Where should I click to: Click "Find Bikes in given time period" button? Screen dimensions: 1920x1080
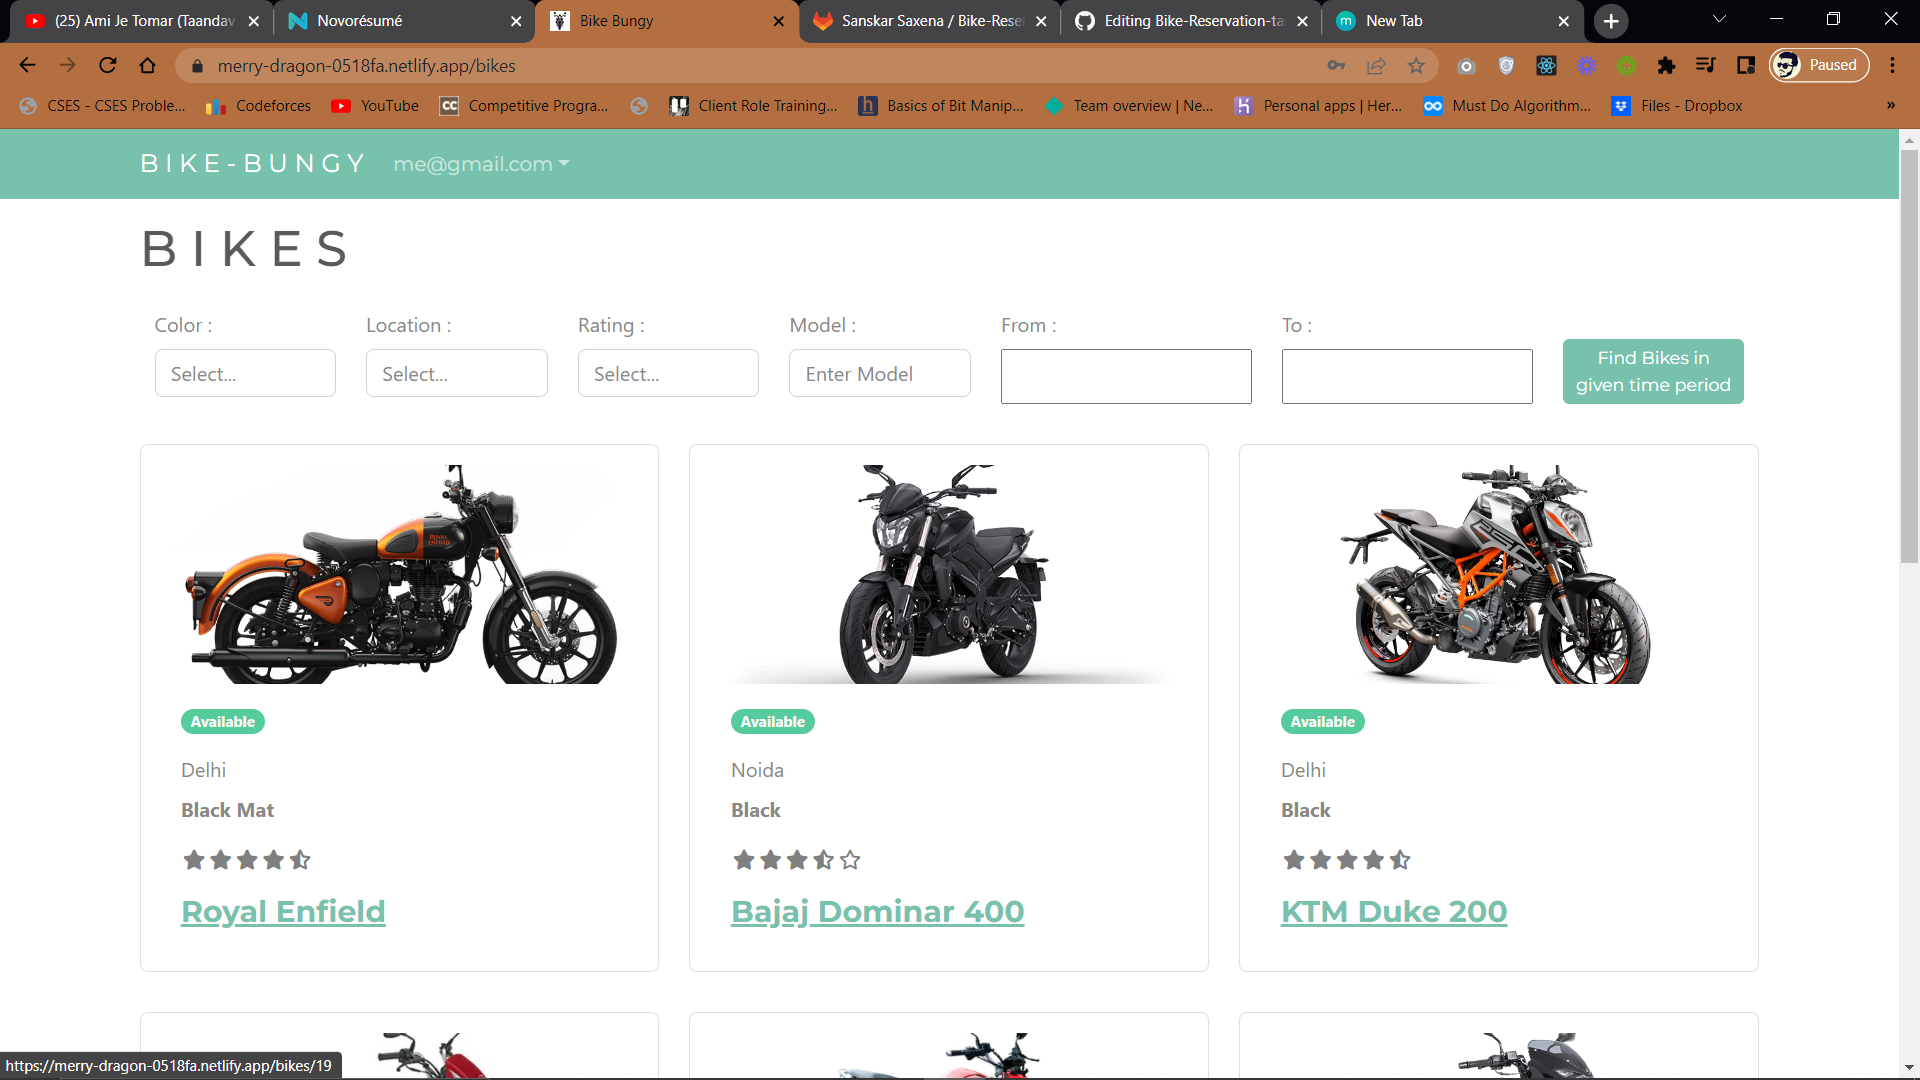tap(1652, 371)
